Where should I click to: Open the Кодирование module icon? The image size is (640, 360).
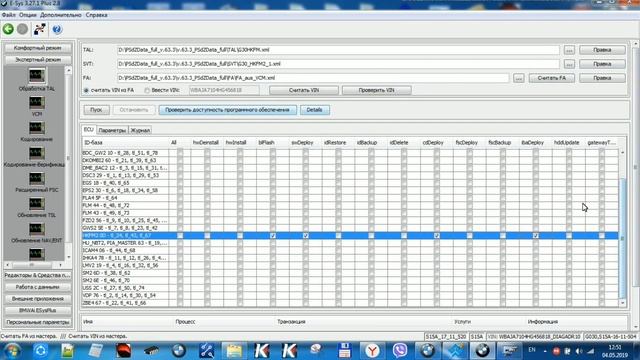(37, 128)
